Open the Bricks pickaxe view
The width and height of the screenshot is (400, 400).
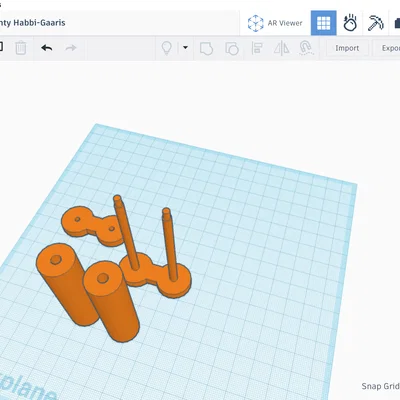tap(376, 23)
